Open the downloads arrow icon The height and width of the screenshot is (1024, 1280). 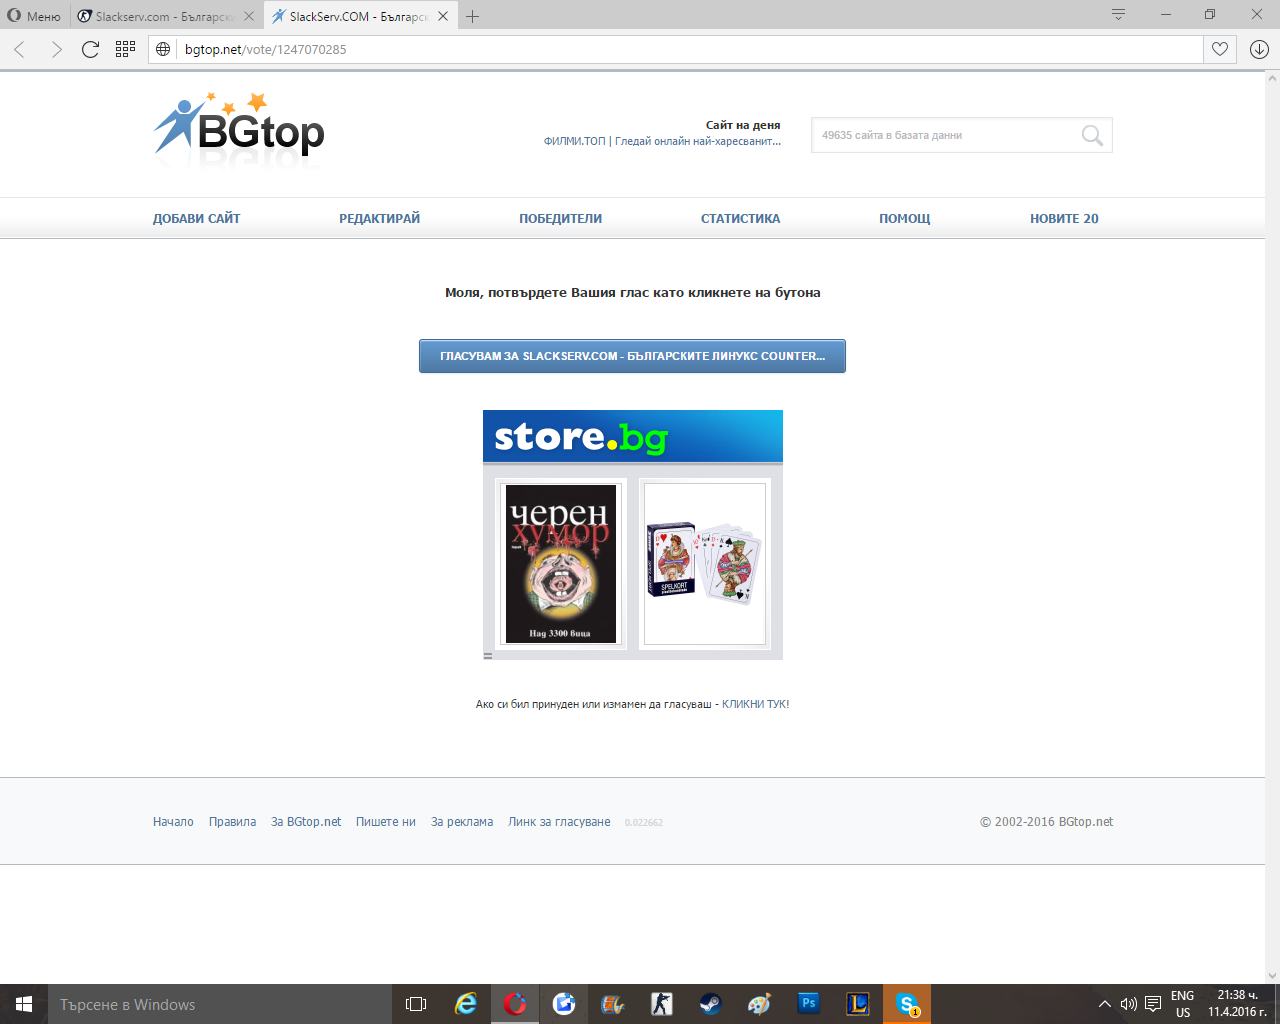point(1259,49)
